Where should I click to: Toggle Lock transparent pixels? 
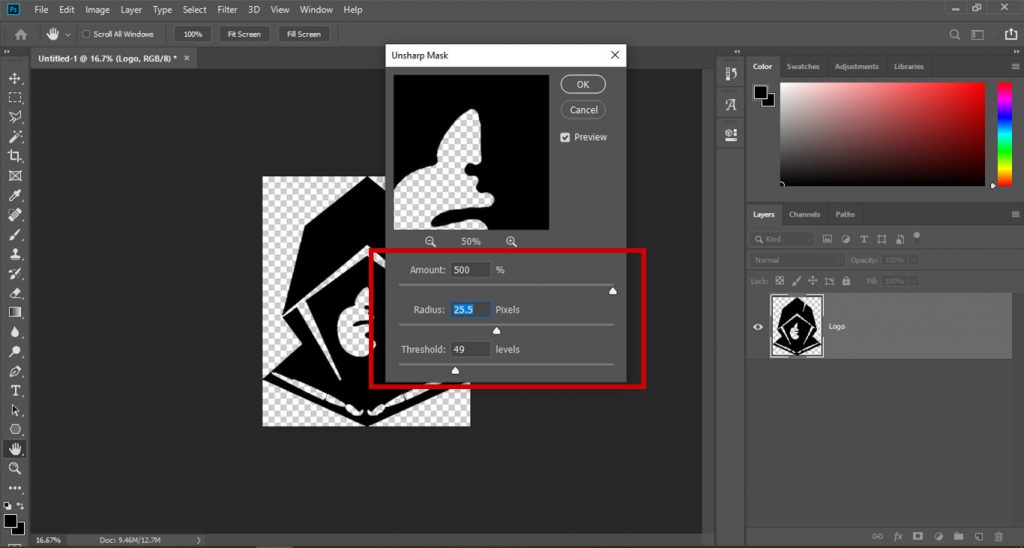[x=780, y=281]
